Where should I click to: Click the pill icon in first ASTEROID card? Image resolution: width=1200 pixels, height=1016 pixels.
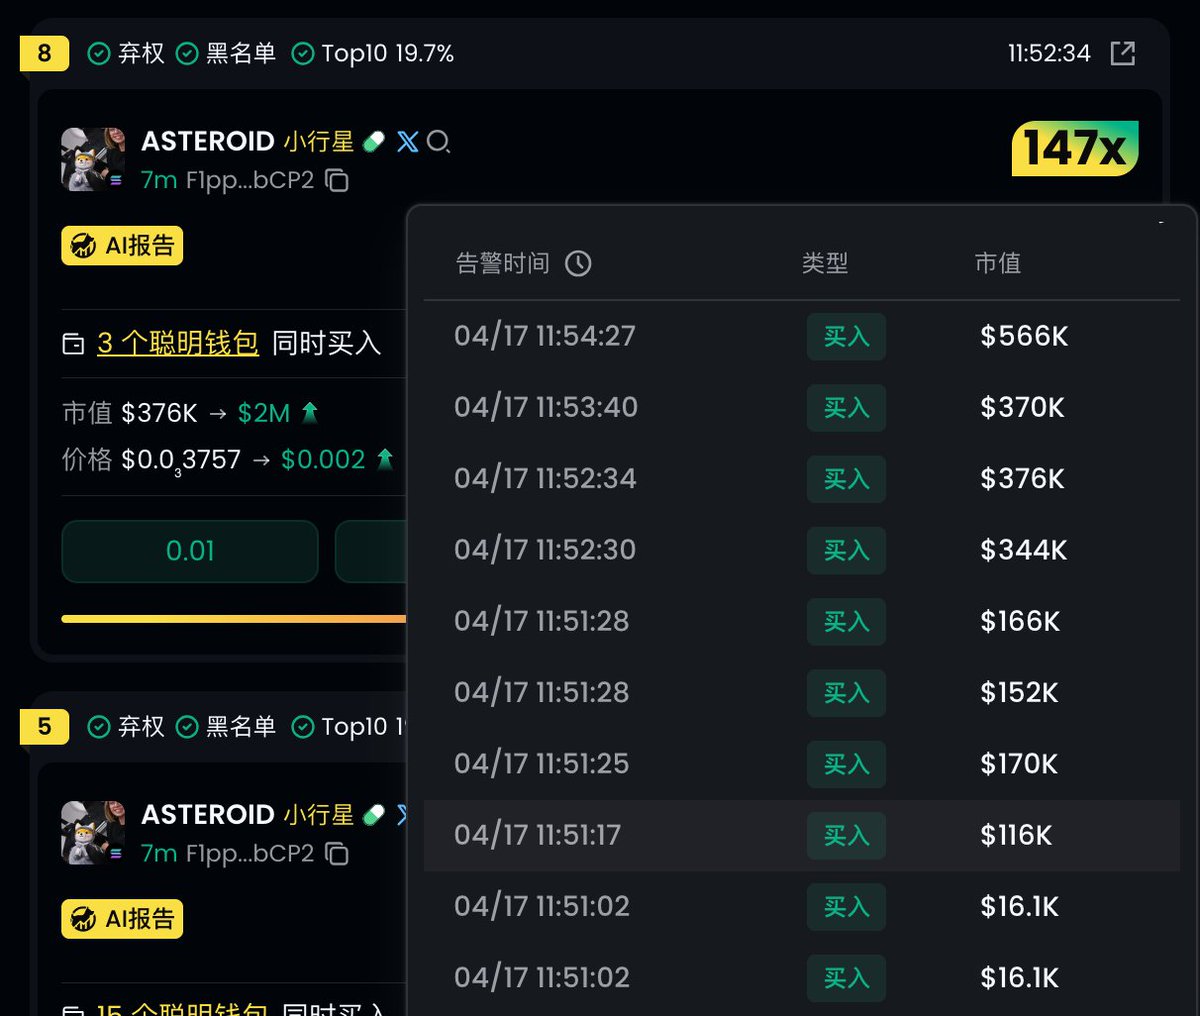tap(374, 142)
